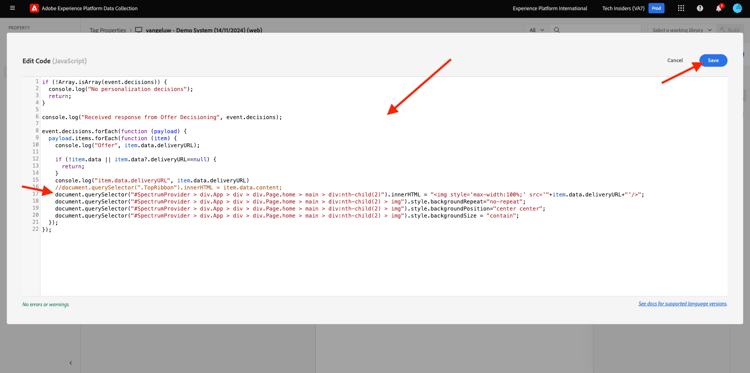Click the payload.items.forEach line
This screenshot has width=750, height=373.
tap(112, 138)
